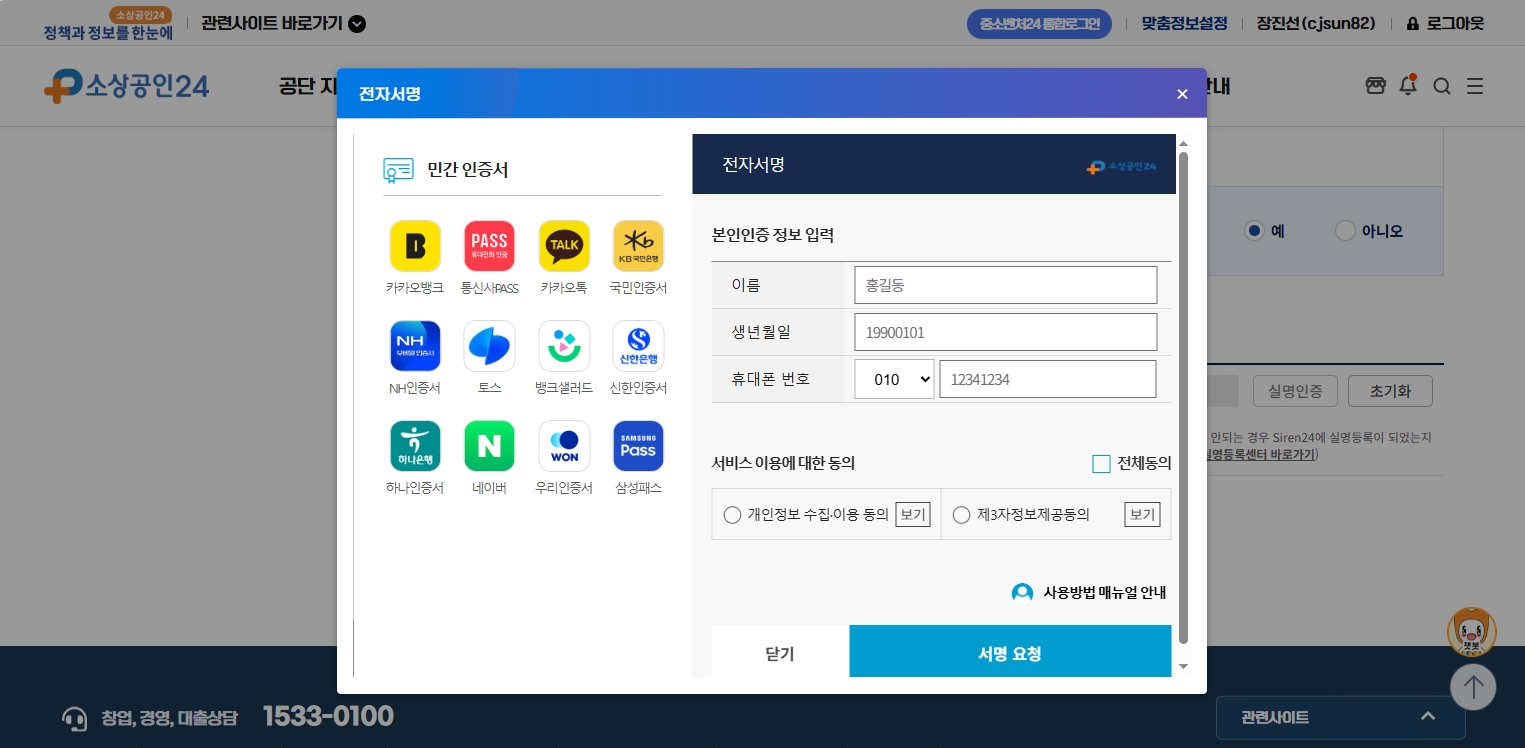Select the 아니오 radio button
1525x748 pixels.
[1345, 231]
